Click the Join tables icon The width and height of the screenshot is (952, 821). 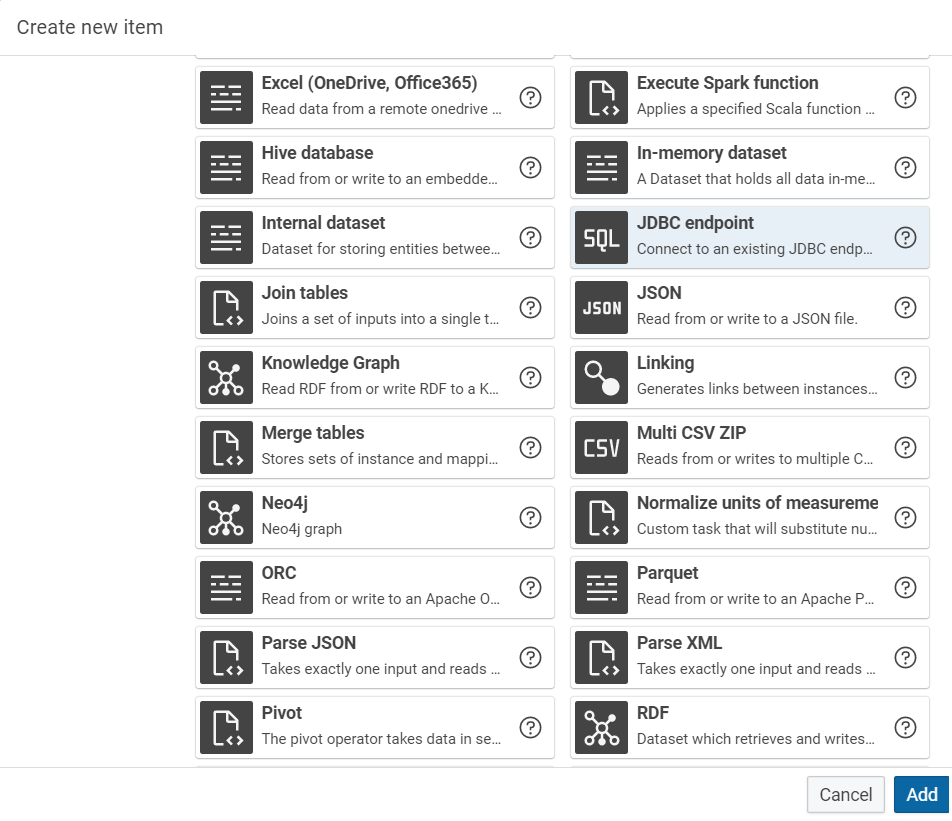pyautogui.click(x=226, y=308)
